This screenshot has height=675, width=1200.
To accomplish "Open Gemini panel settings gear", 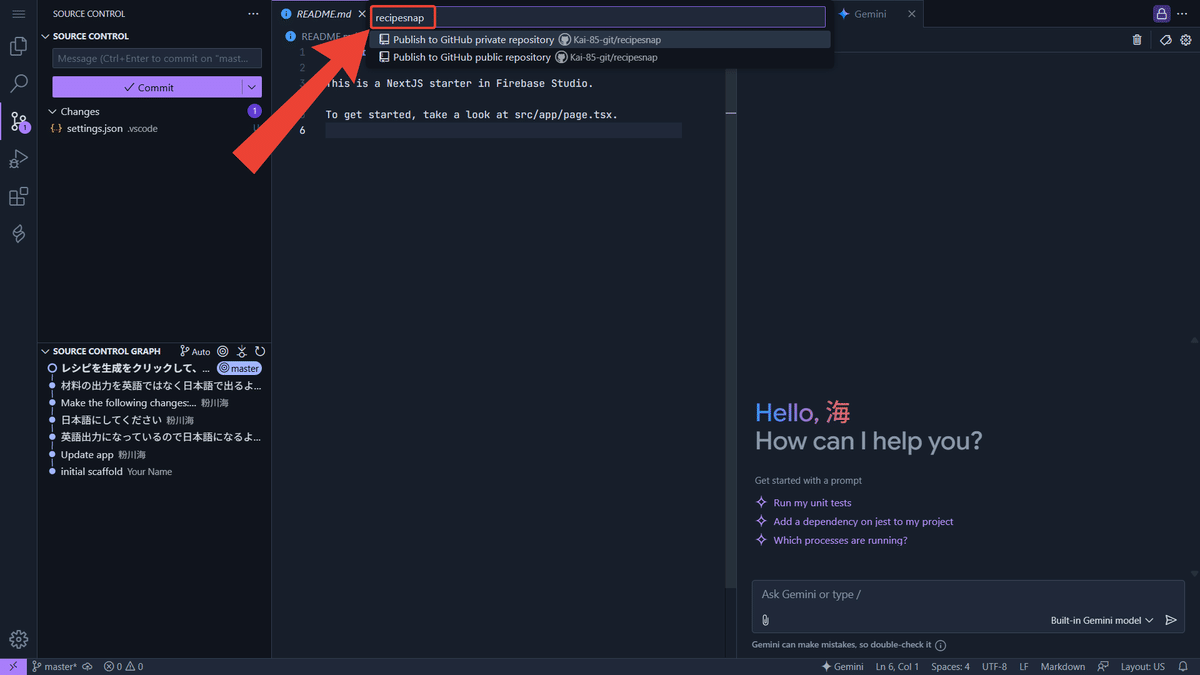I will point(1186,40).
